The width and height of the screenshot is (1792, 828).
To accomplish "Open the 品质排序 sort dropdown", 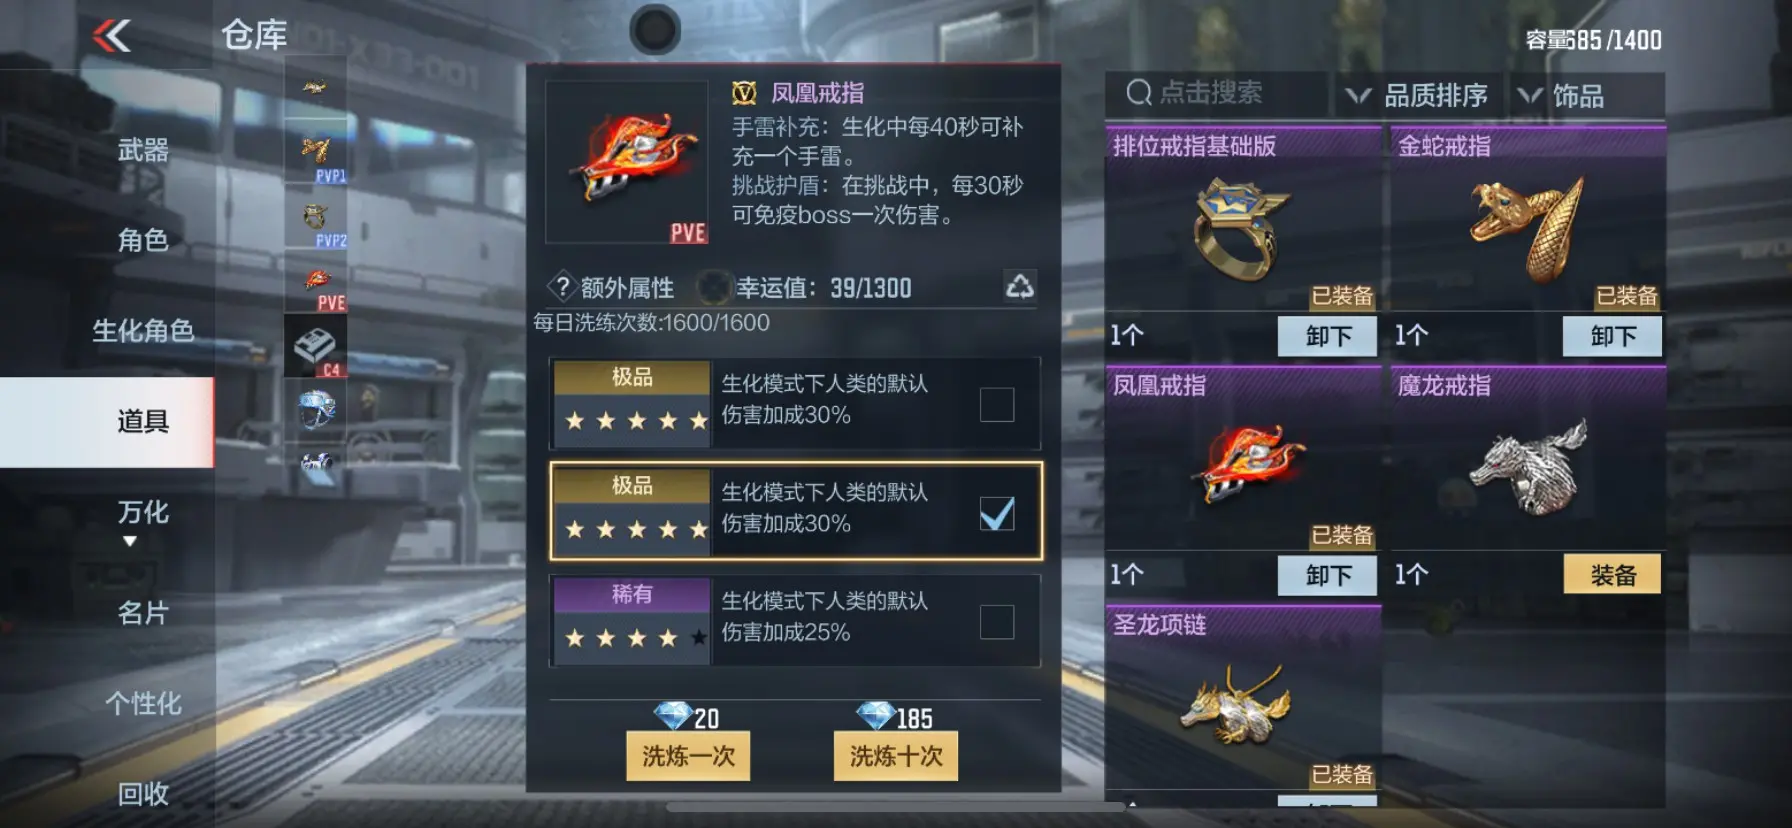I will coord(1417,96).
